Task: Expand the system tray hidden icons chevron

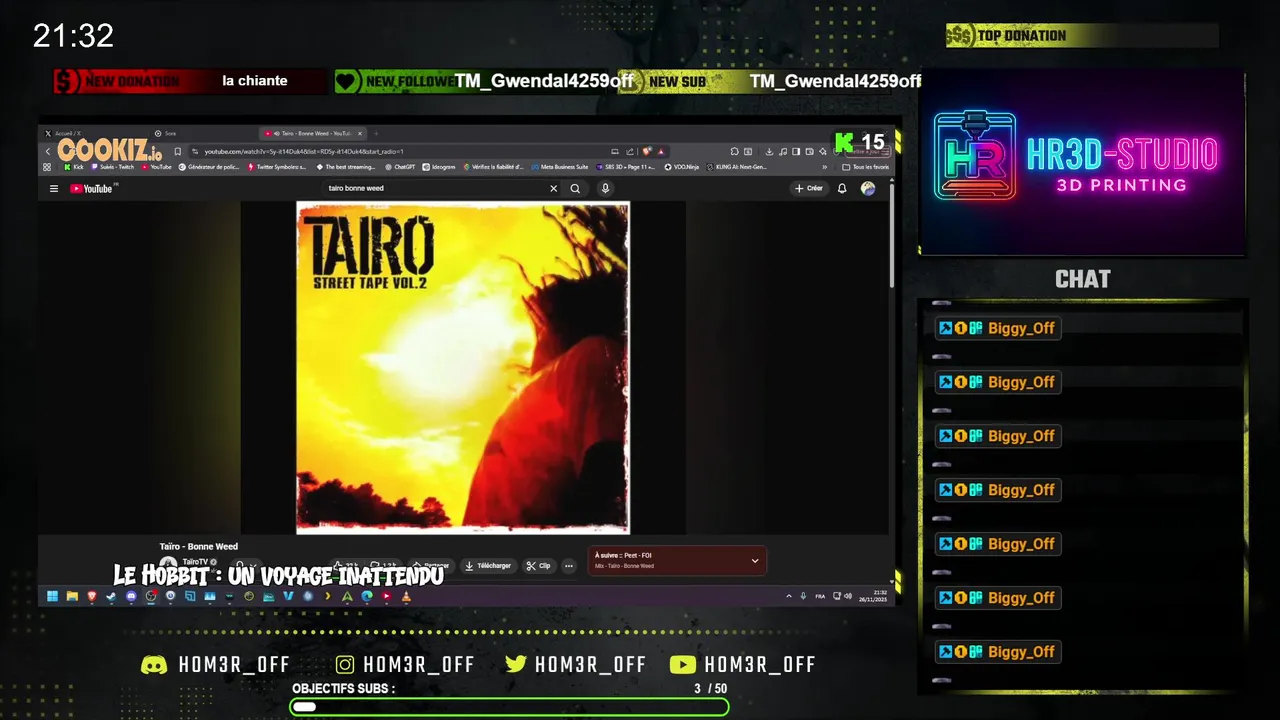Action: (x=789, y=596)
